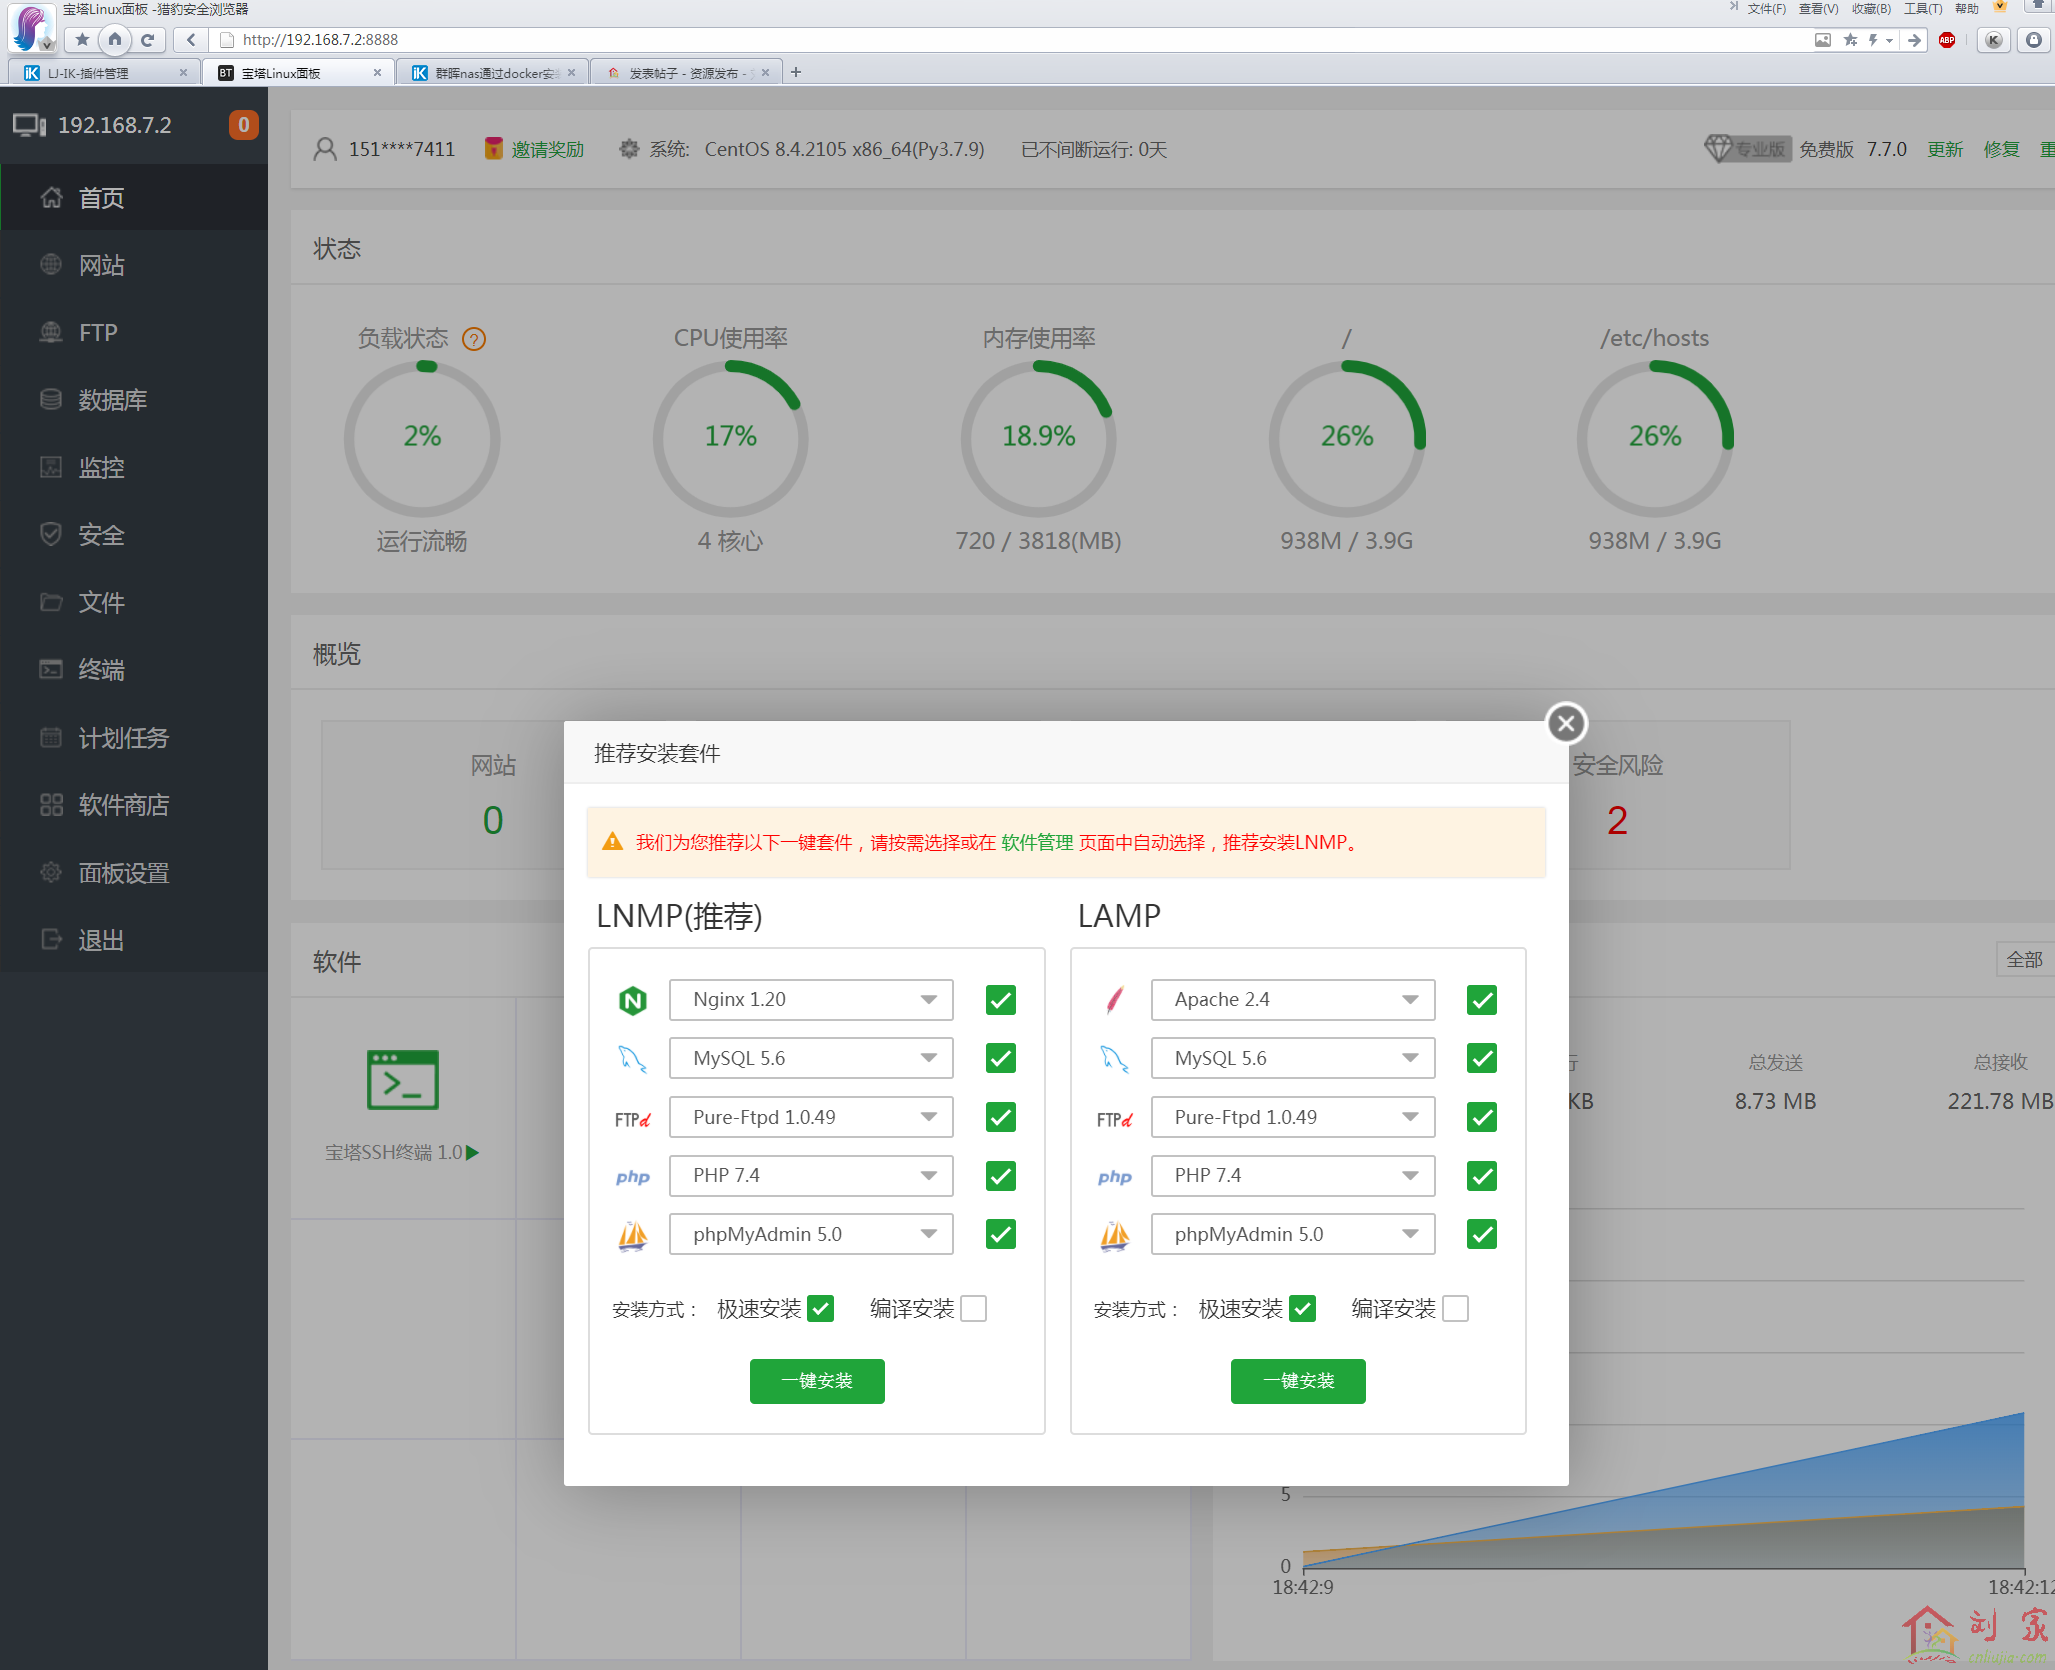Open the LNMP PHP 7.4 version dropdown
2055x1670 pixels.
(x=810, y=1175)
